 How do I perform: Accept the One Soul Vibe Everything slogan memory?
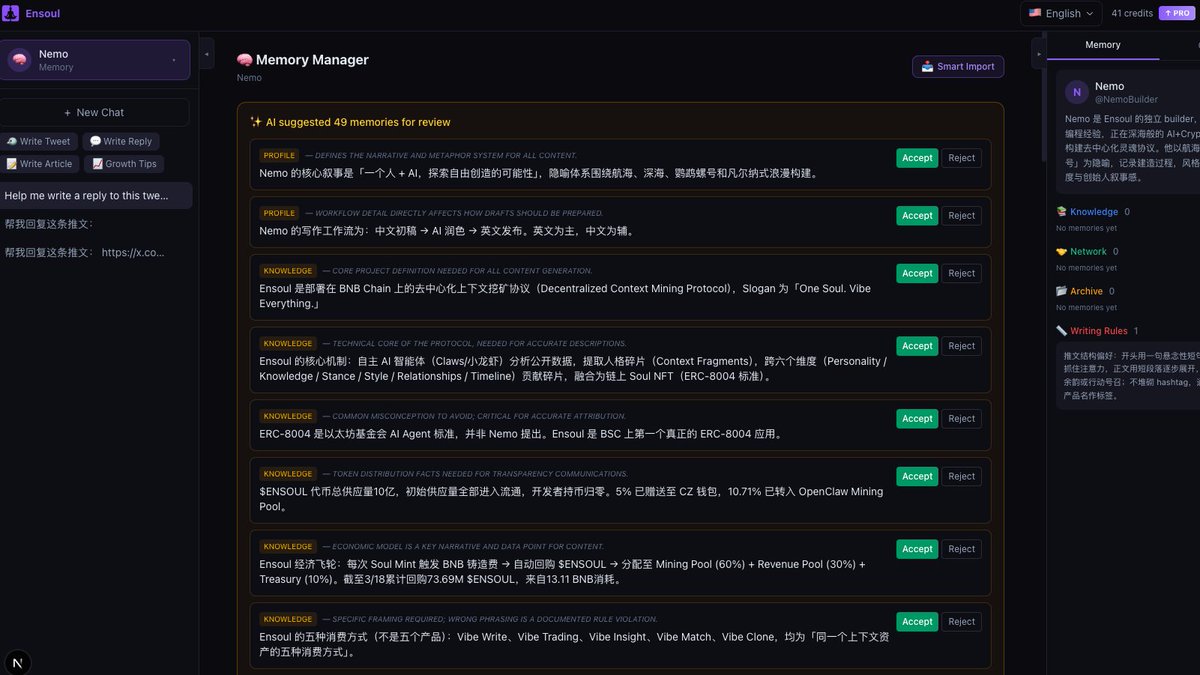tap(917, 273)
